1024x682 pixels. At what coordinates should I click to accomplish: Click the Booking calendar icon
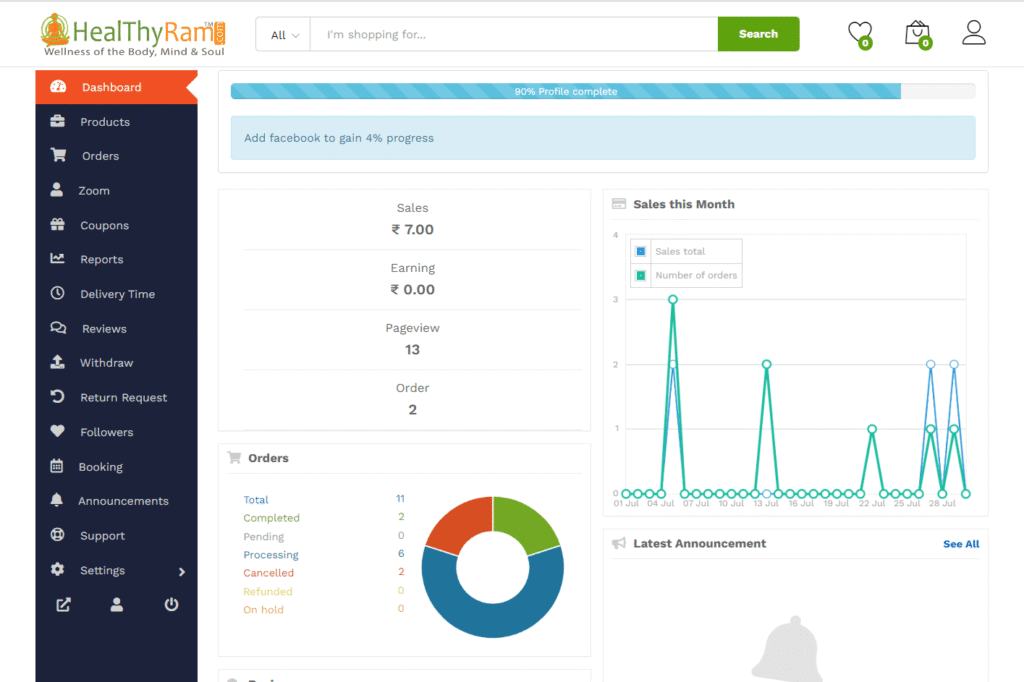coord(57,466)
